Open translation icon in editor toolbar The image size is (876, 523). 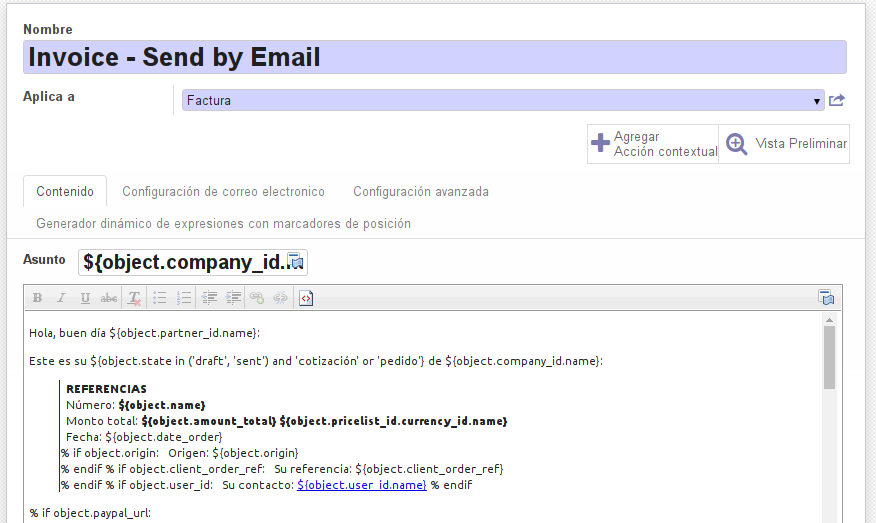tap(826, 297)
